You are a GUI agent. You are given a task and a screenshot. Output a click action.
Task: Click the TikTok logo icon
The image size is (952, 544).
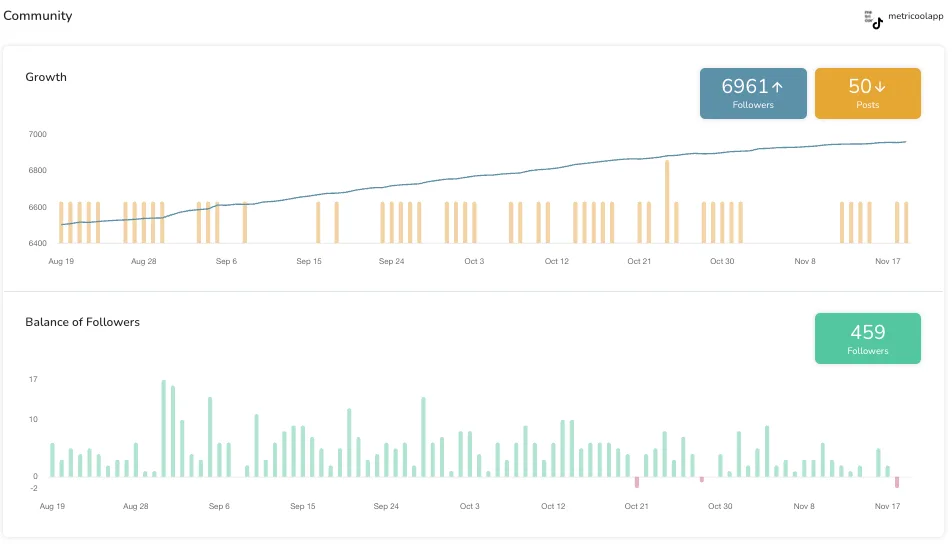[x=877, y=24]
